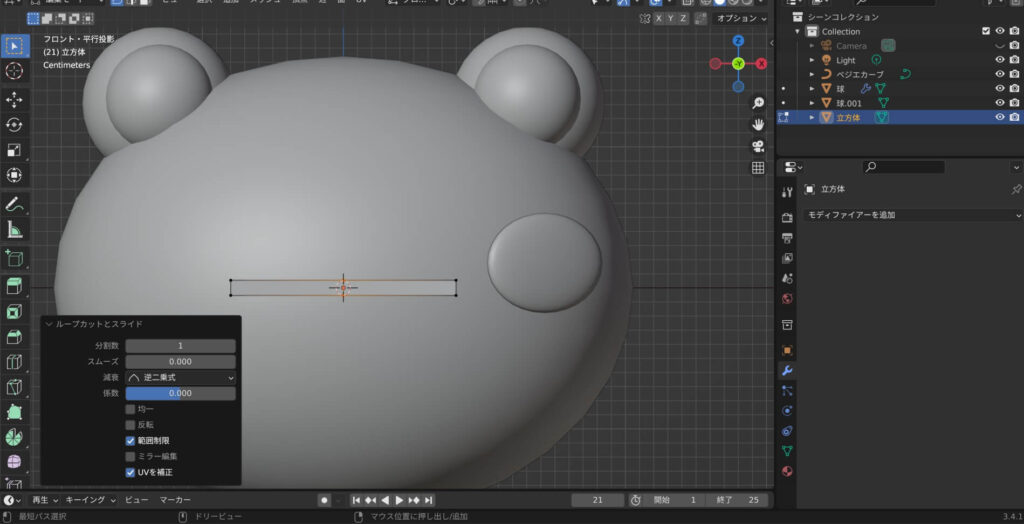
Task: Activate the 3D Cursor tool
Action: pos(14,71)
